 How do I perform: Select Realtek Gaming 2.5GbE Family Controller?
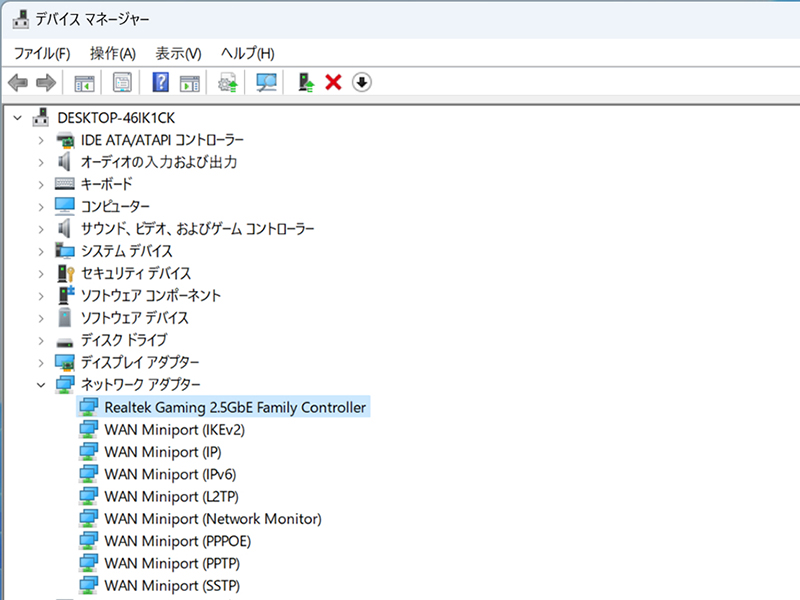tap(234, 407)
